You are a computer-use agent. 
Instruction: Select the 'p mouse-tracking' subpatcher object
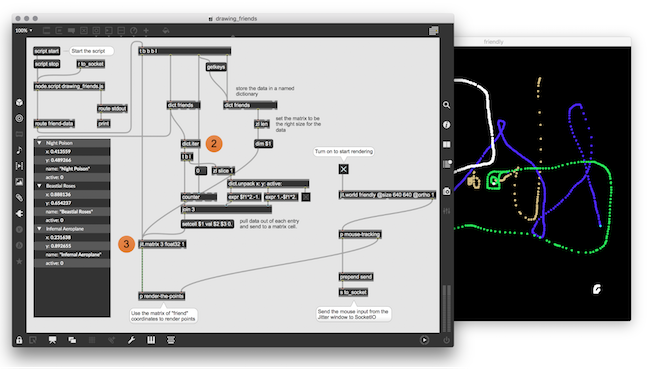pyautogui.click(x=360, y=235)
